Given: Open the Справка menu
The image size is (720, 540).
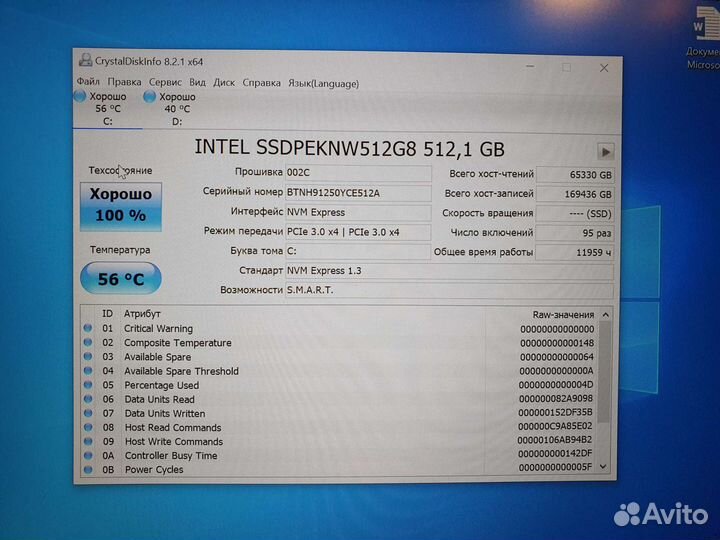Looking at the screenshot, I should coord(261,83).
